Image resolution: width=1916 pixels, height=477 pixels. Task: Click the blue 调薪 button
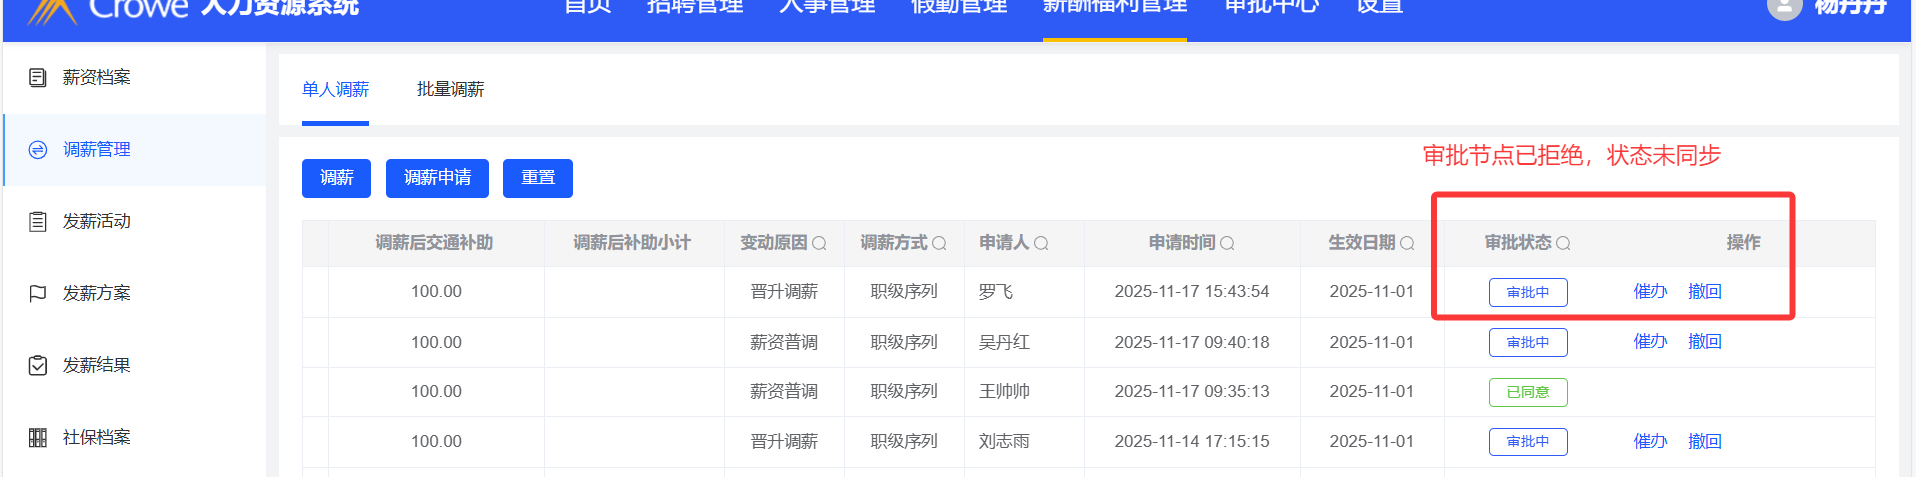click(x=337, y=178)
